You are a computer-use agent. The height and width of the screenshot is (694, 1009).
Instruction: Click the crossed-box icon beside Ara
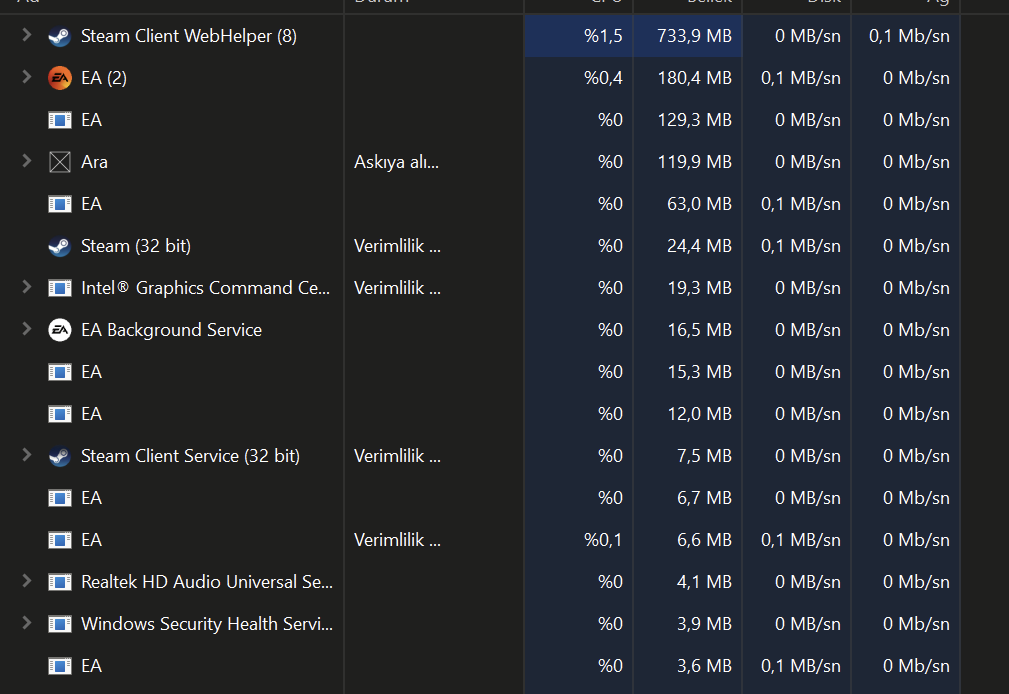[59, 162]
